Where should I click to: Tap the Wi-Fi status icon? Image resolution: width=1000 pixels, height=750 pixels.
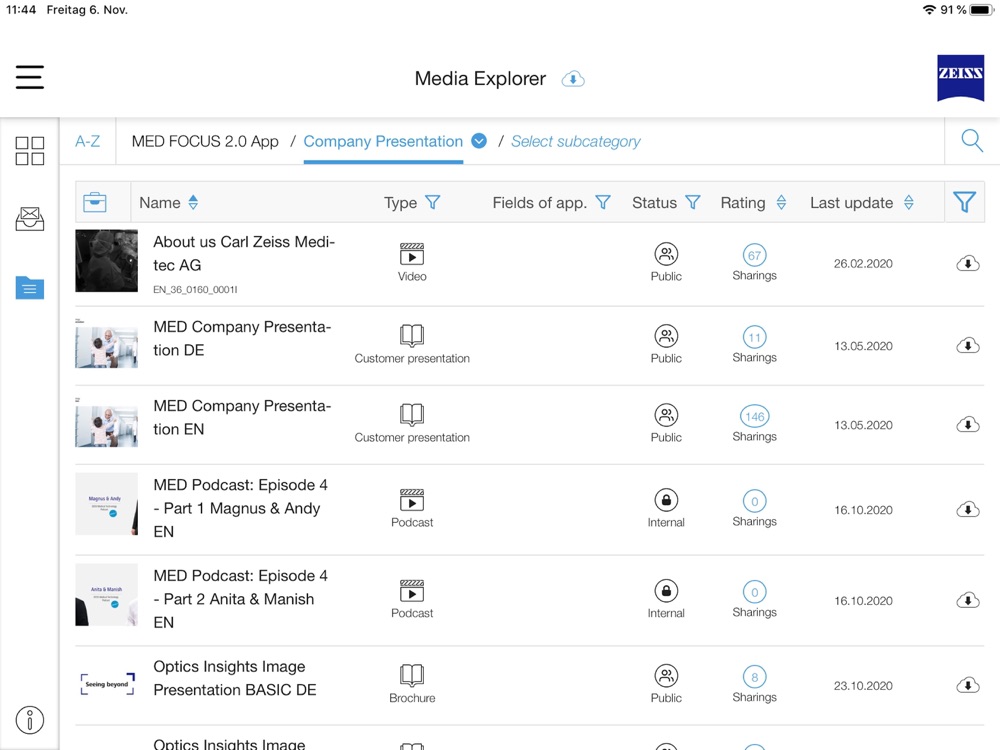coord(929,10)
